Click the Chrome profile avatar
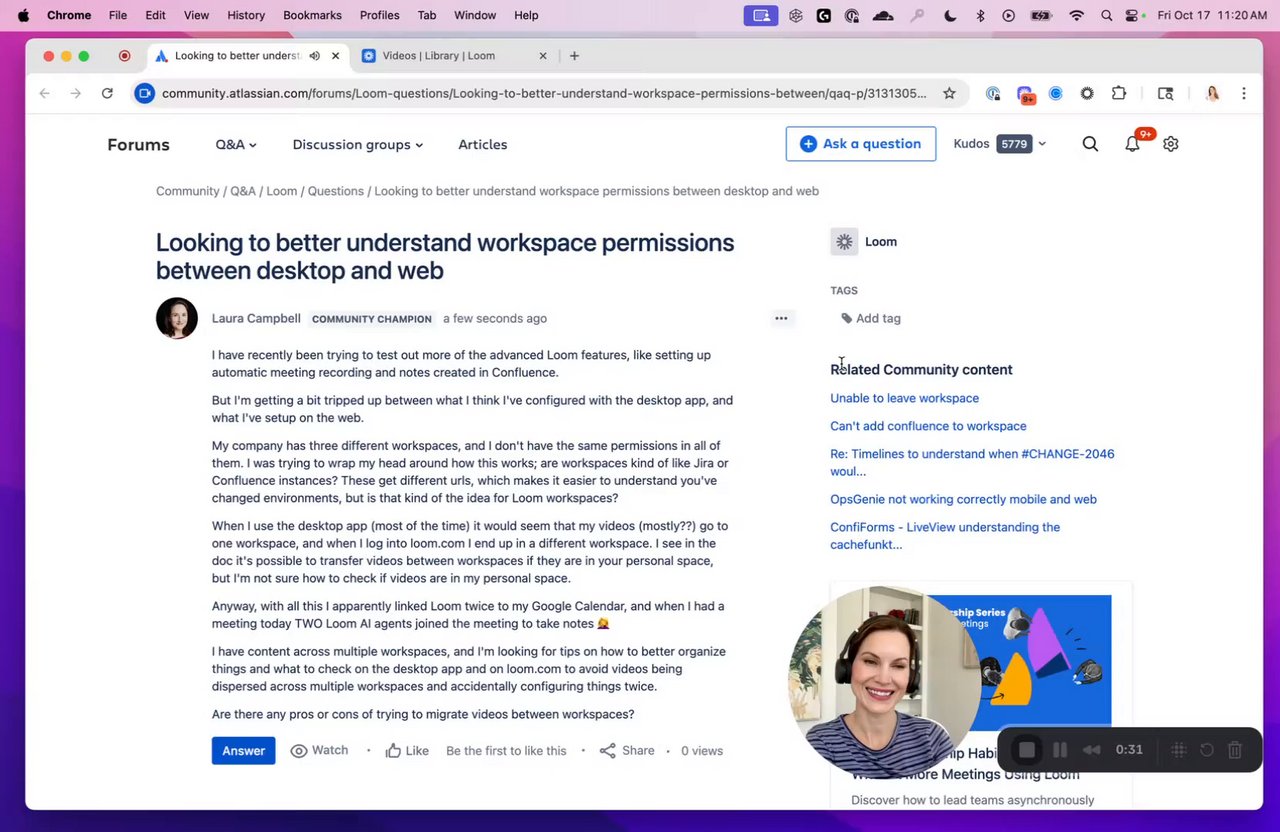Image resolution: width=1280 pixels, height=832 pixels. point(1212,93)
